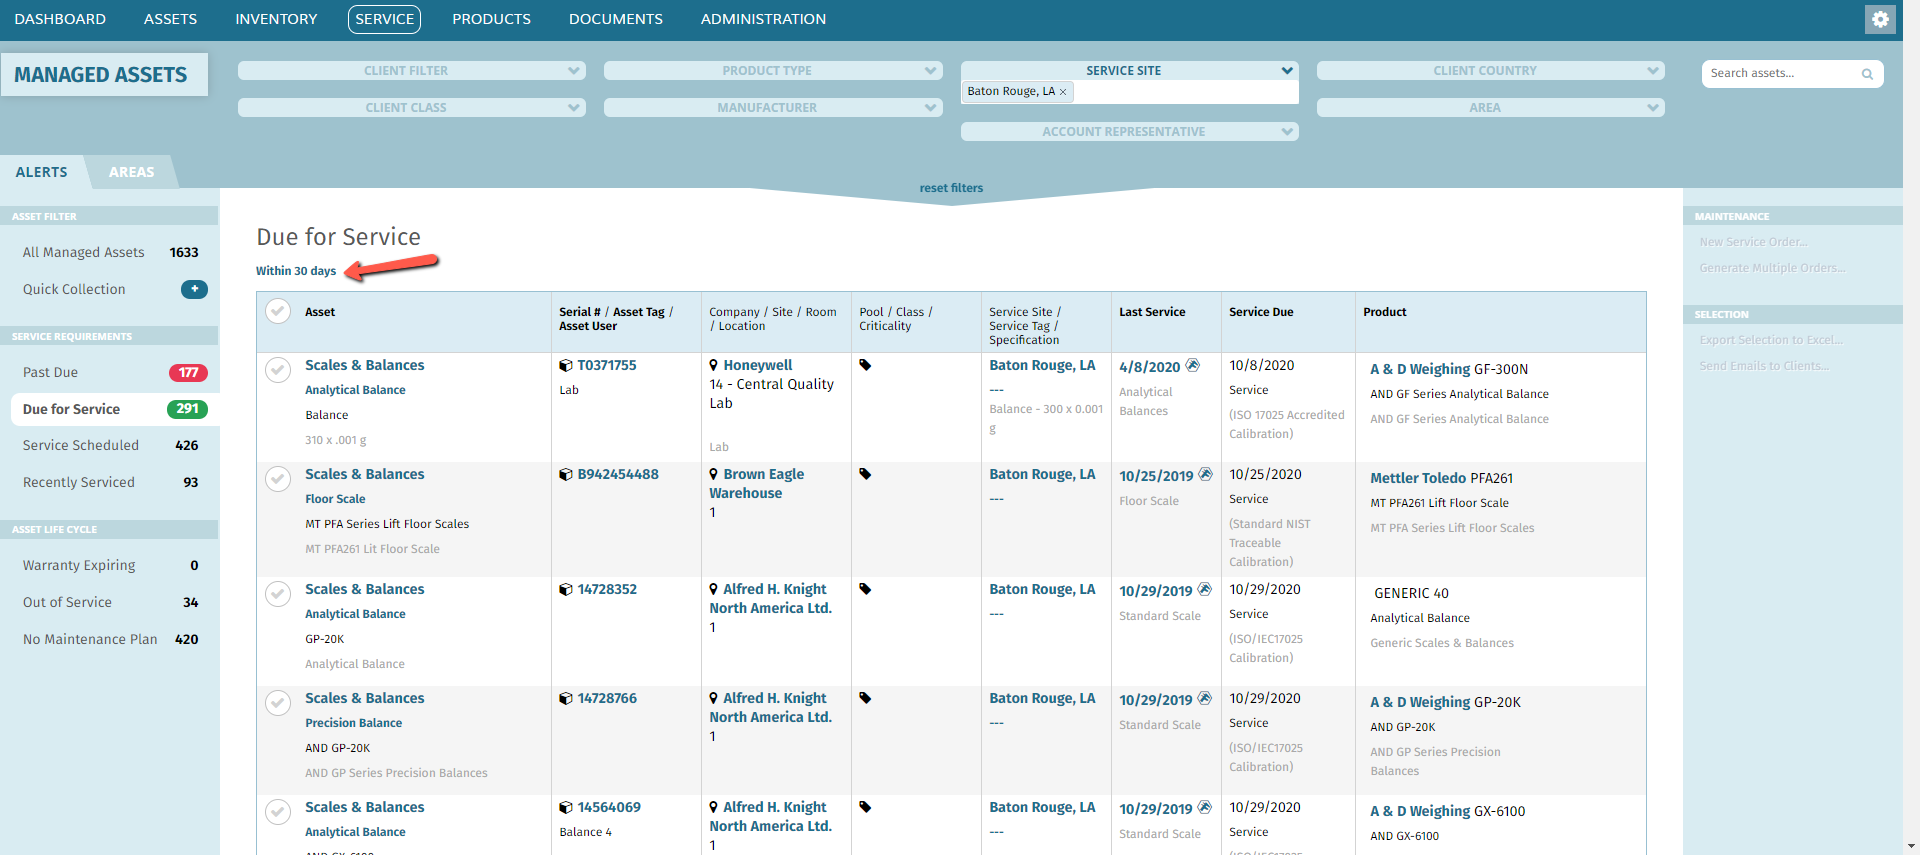Click certificate icon in serial 14728766 row
The width and height of the screenshot is (1920, 855).
coord(1205,699)
